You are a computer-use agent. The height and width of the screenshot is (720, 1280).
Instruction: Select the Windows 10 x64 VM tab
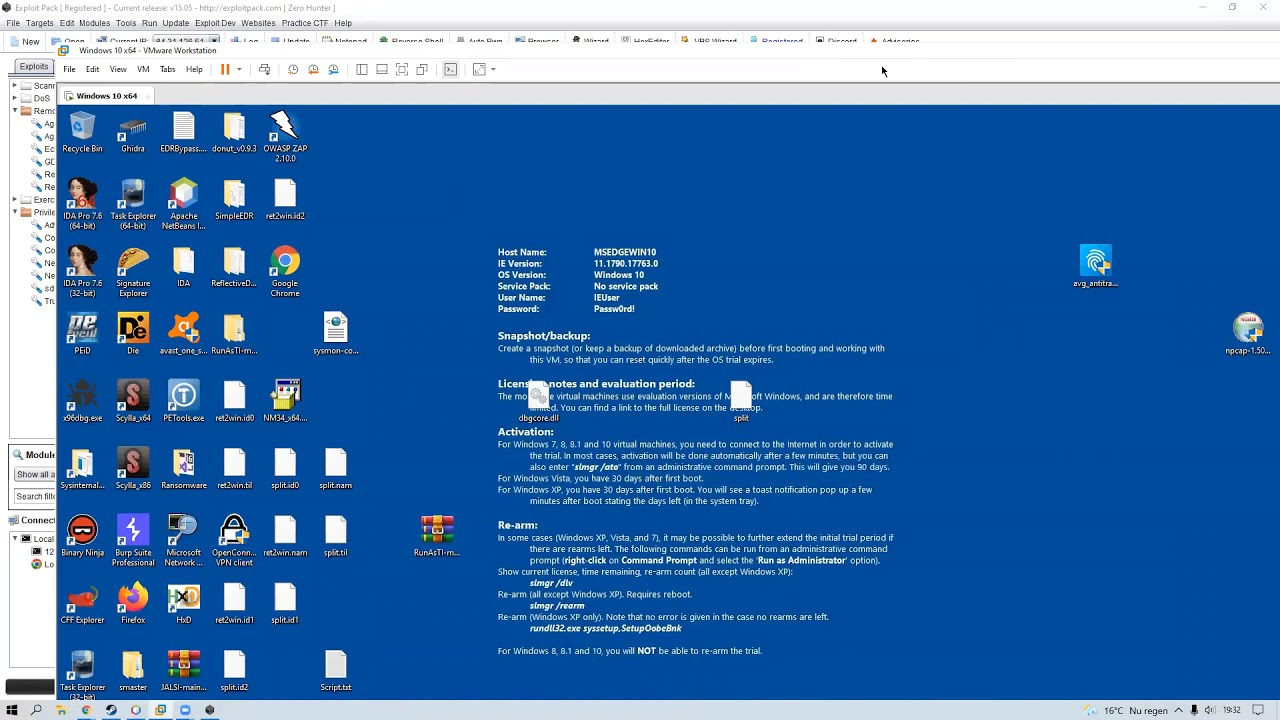(107, 96)
